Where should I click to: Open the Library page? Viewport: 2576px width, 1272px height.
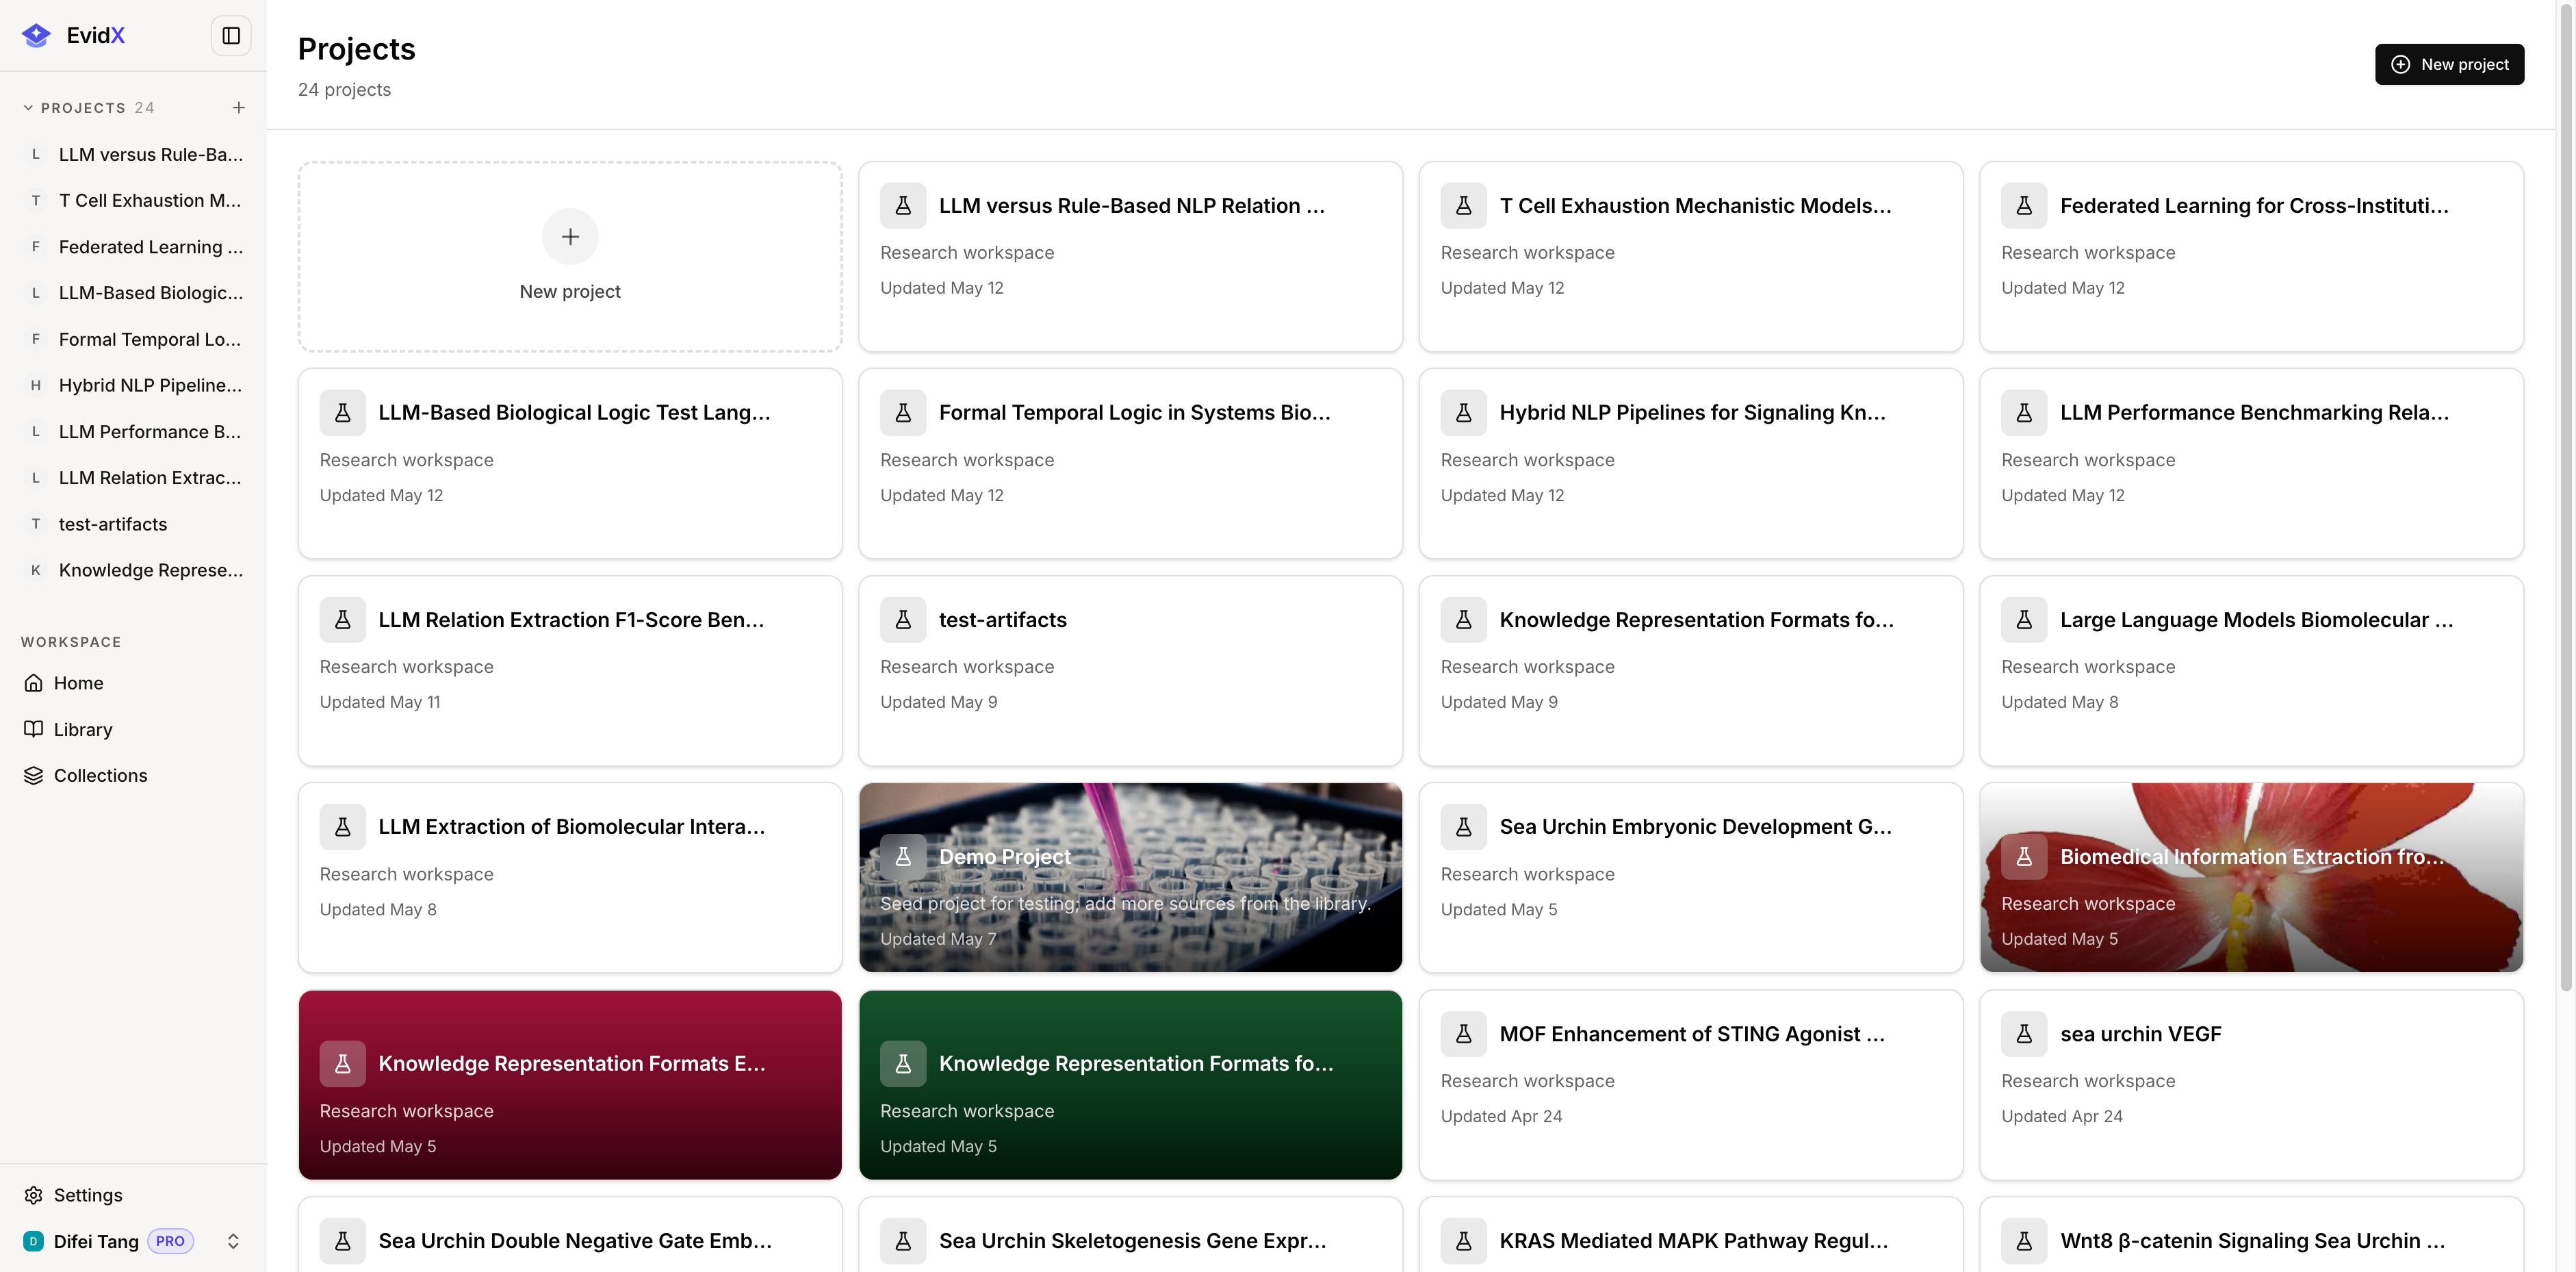tap(134, 729)
